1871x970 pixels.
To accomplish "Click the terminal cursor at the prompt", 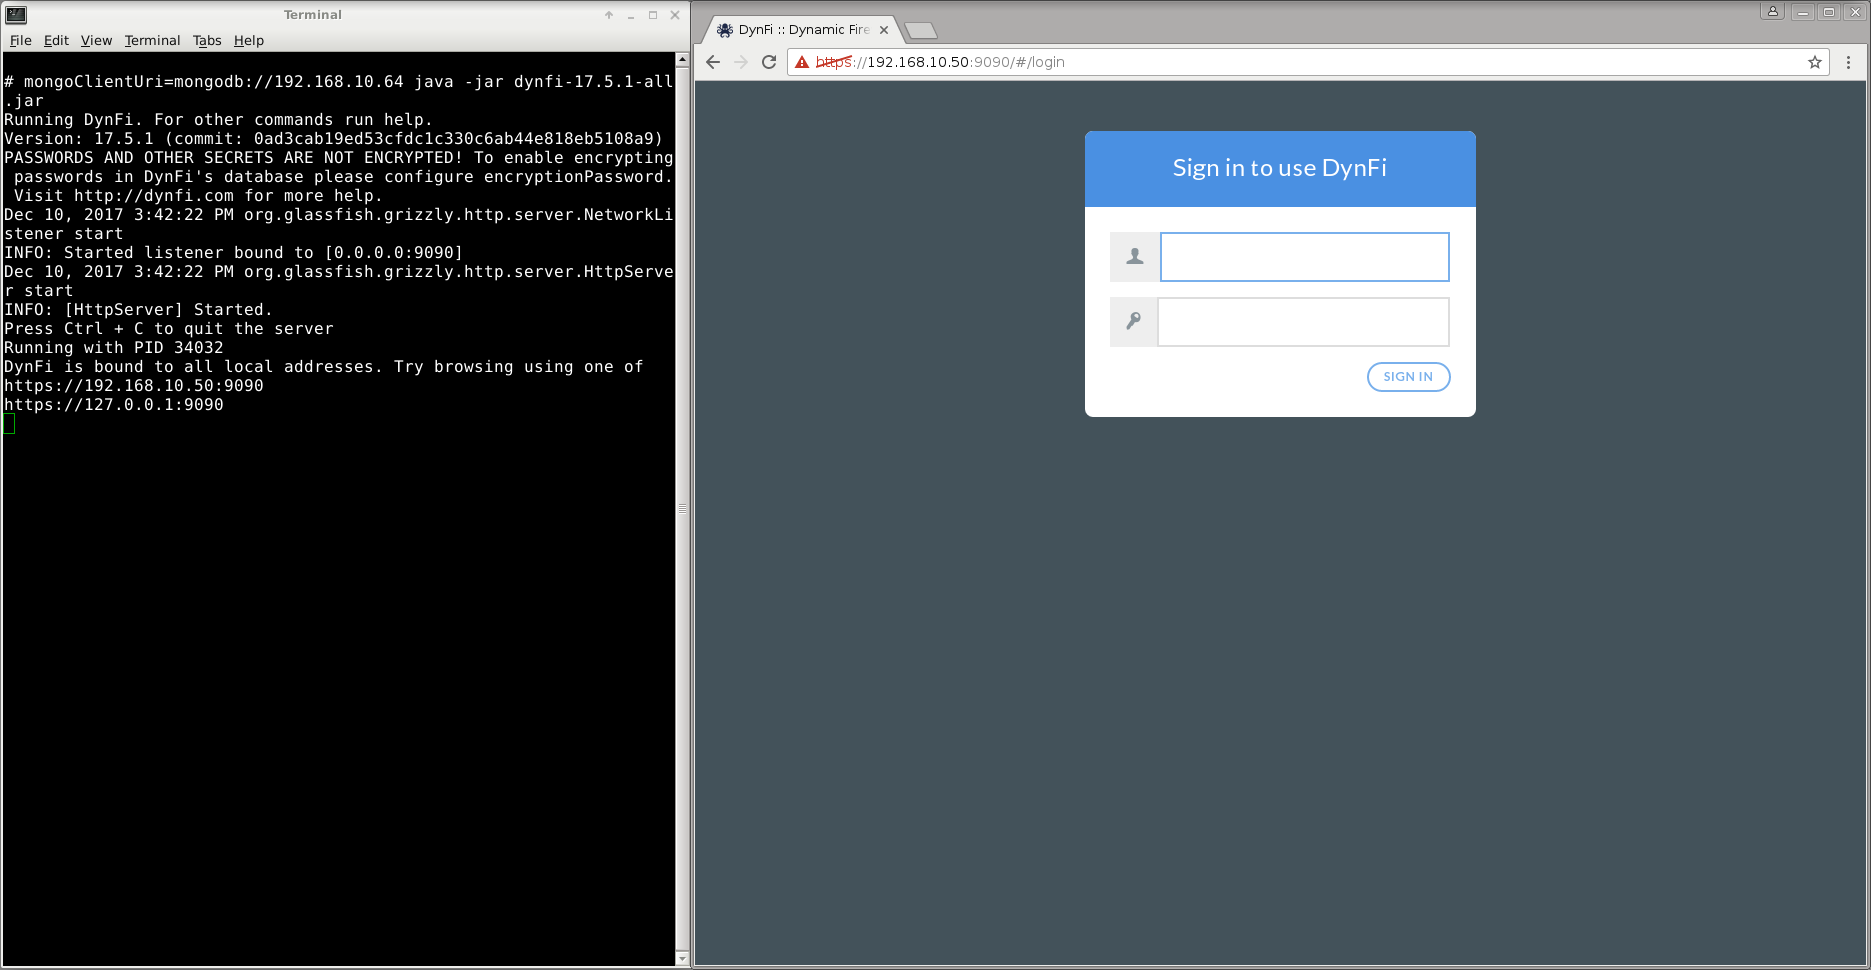I will click(x=9, y=424).
